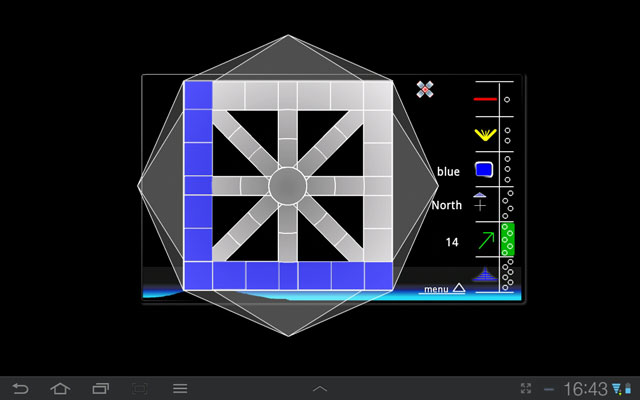Image resolution: width=640 pixels, height=400 pixels.
Task: Select the blue striped pyramid tool
Action: [x=485, y=274]
